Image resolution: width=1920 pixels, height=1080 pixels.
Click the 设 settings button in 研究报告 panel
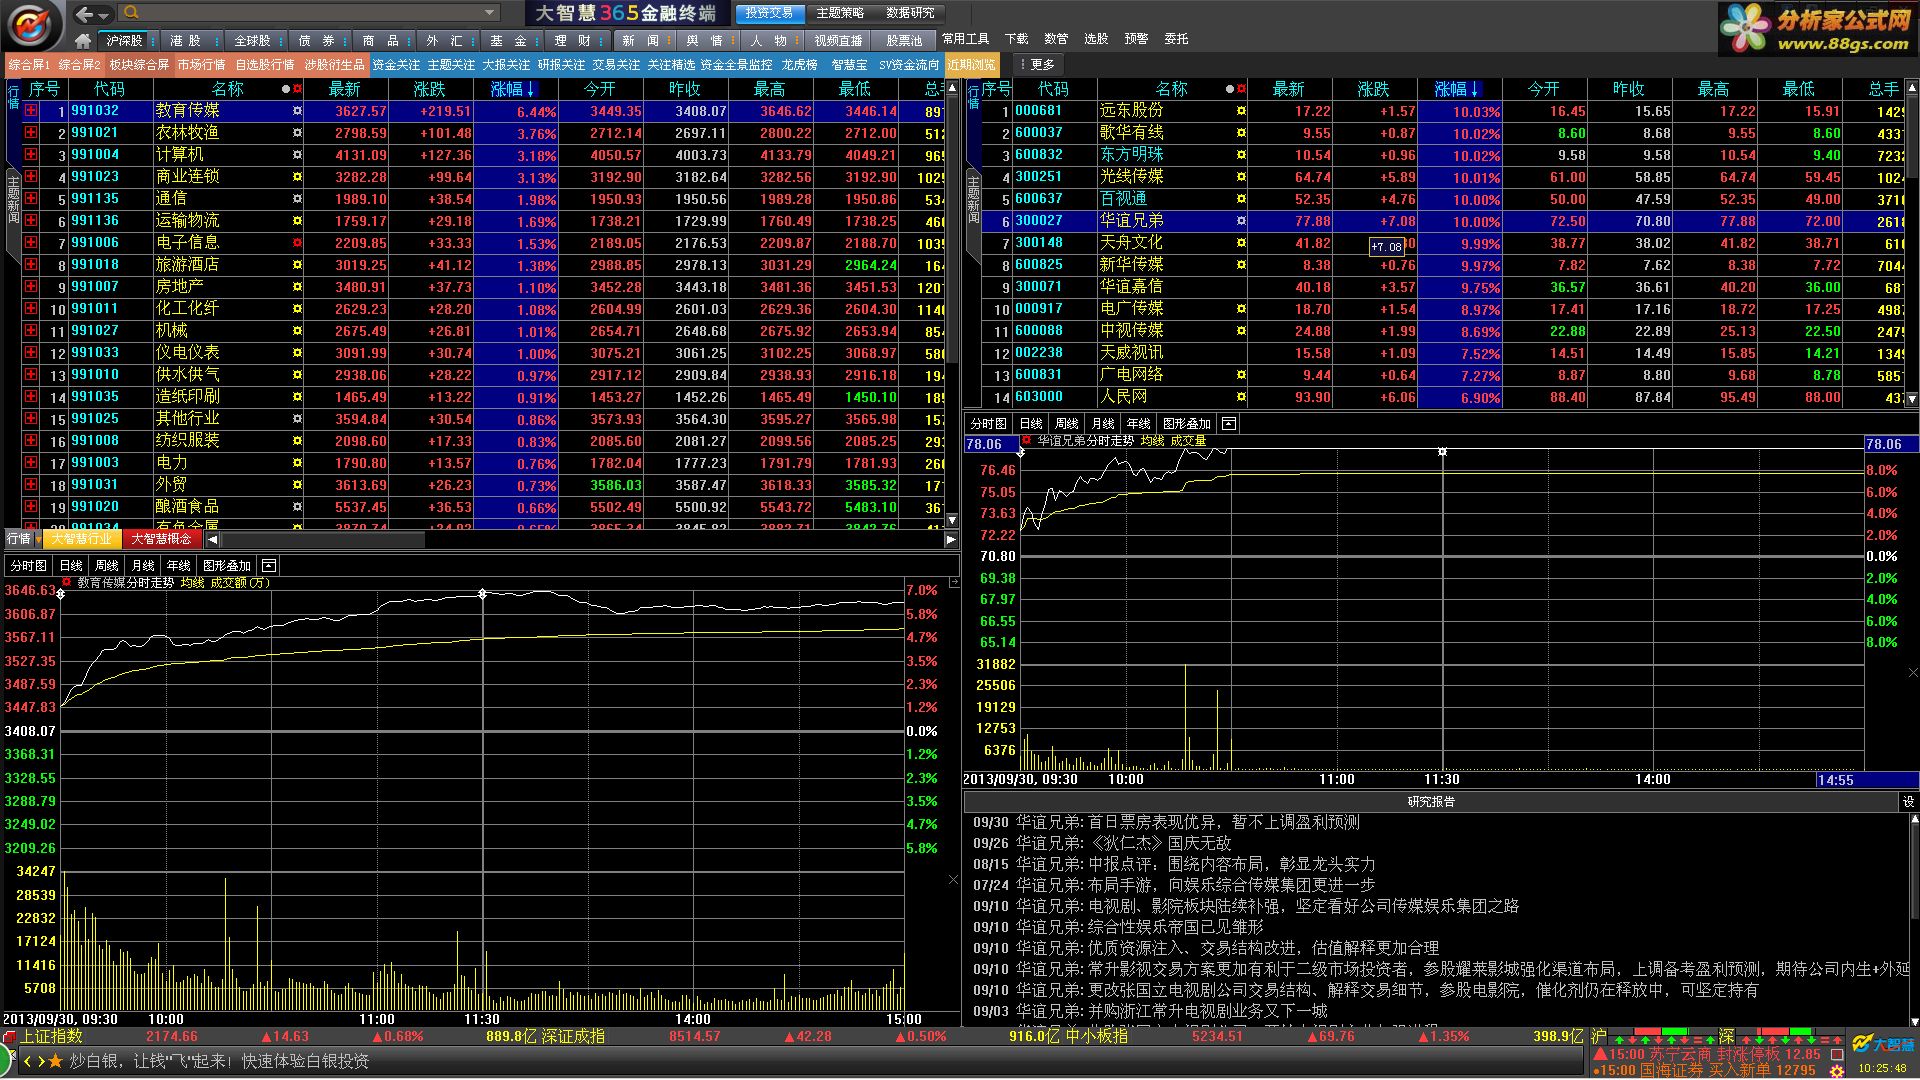(1908, 802)
